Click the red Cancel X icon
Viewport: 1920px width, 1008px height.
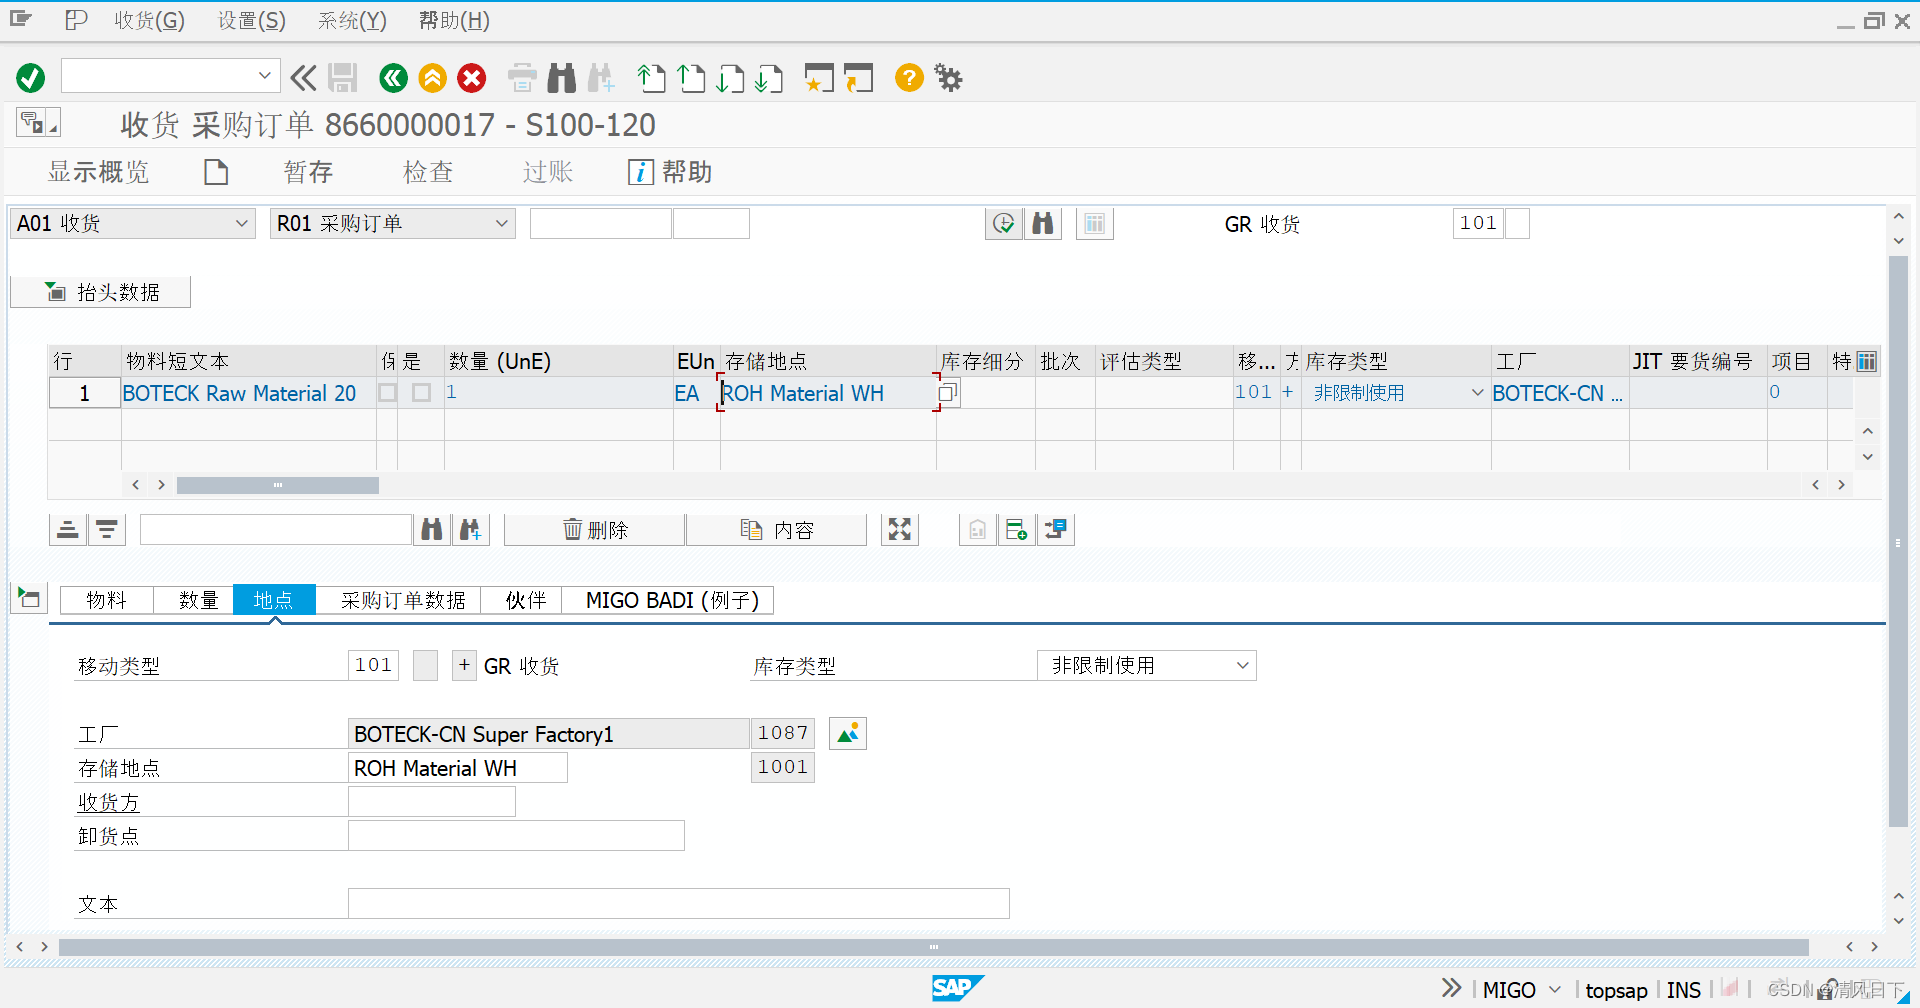[472, 78]
